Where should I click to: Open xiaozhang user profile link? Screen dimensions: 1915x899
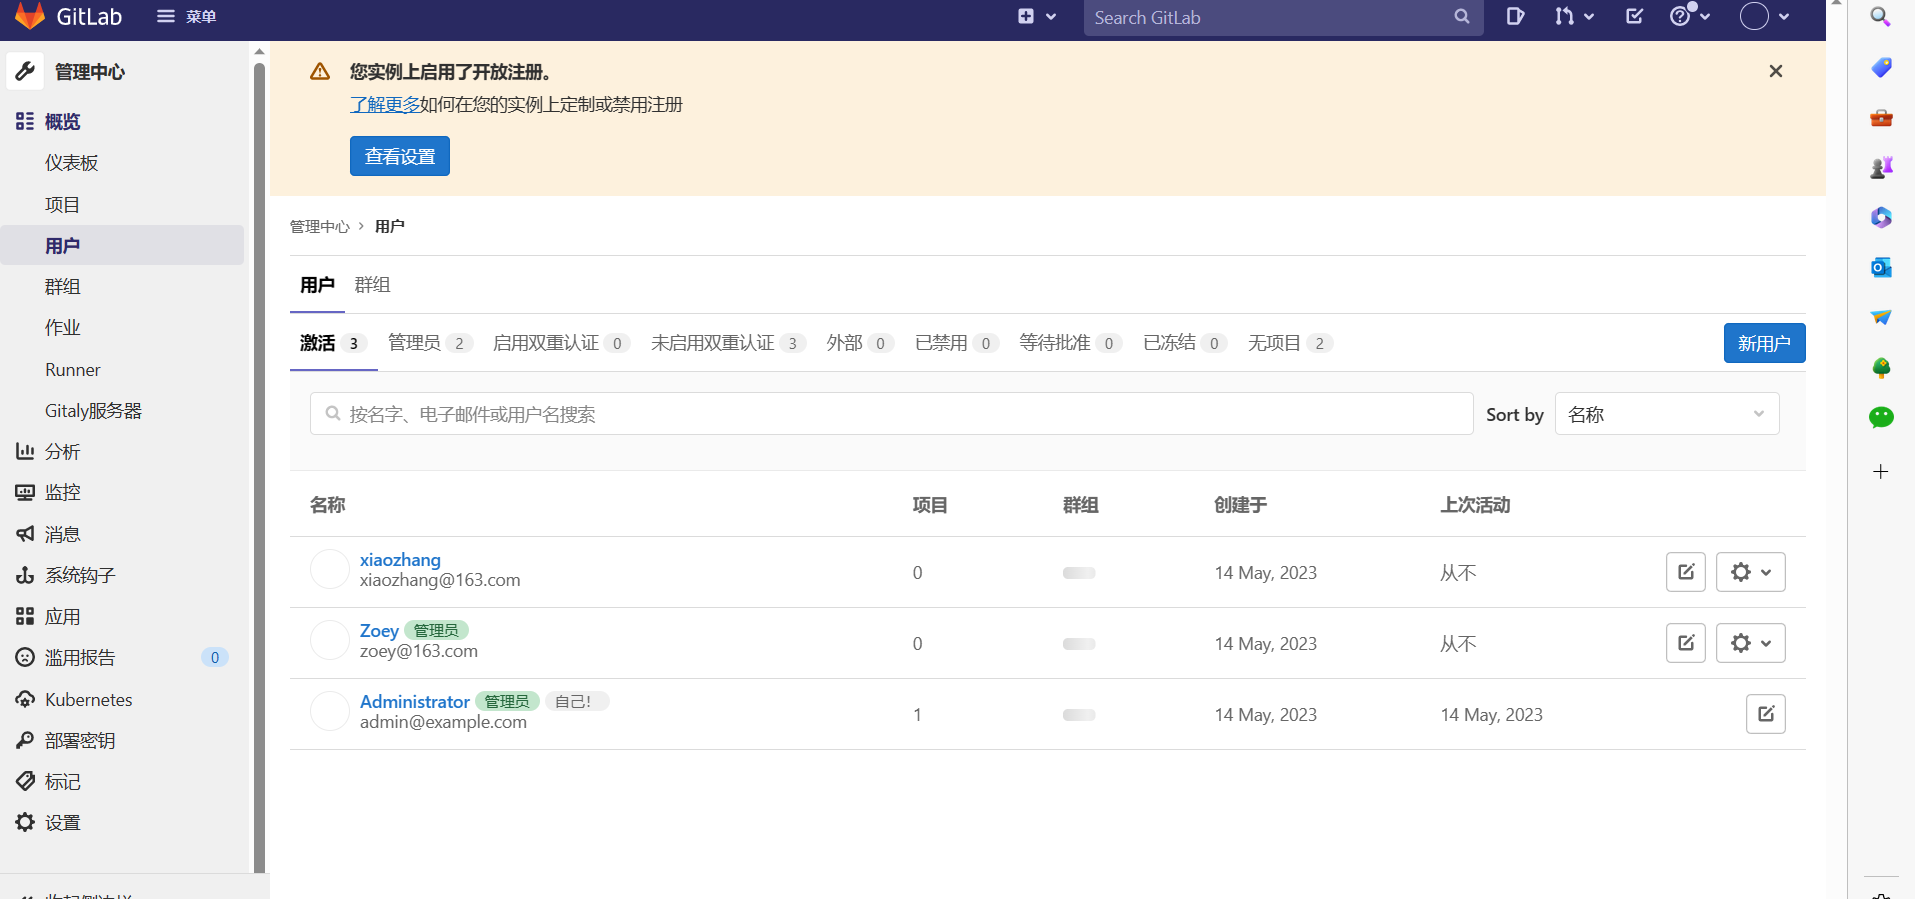click(400, 560)
